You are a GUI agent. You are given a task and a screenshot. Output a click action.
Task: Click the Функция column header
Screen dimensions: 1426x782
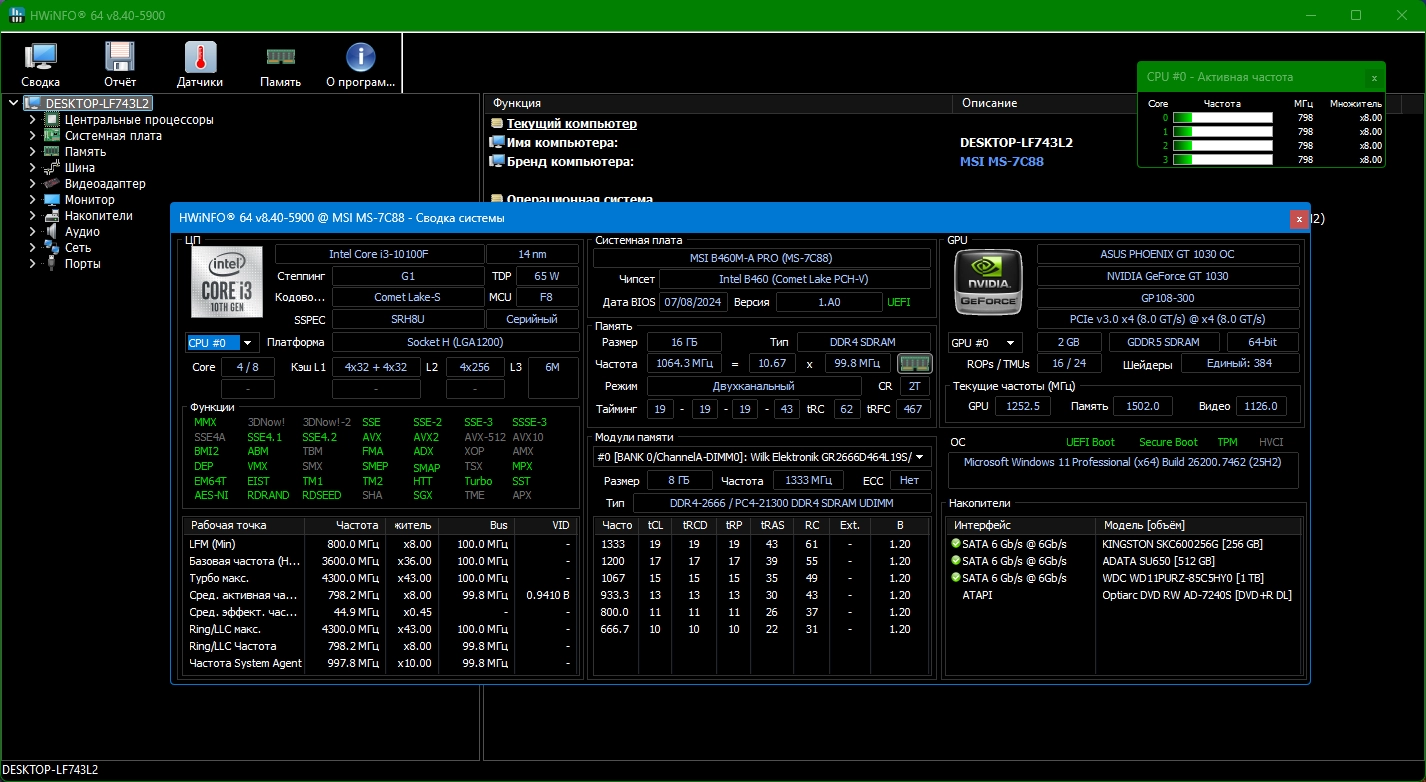[718, 103]
